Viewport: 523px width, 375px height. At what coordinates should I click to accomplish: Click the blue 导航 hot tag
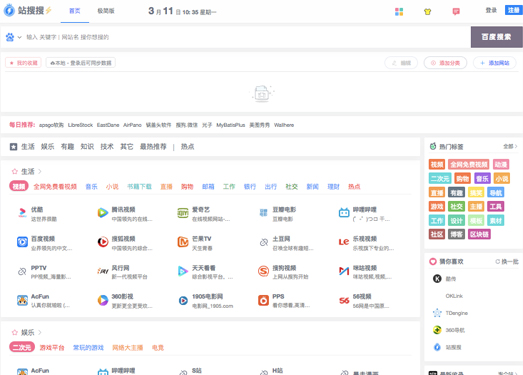(x=495, y=193)
